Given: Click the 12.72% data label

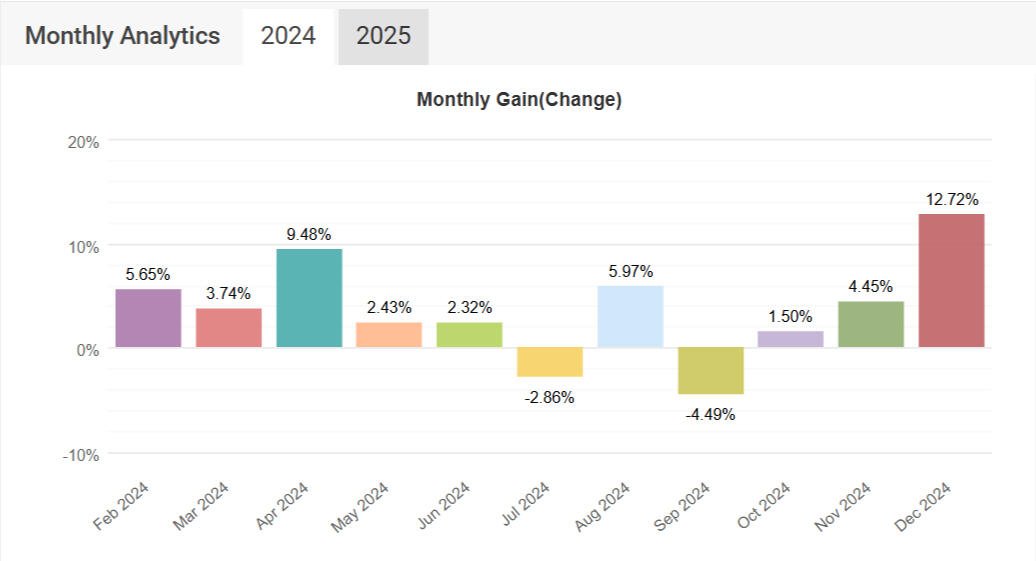Looking at the screenshot, I should [951, 199].
